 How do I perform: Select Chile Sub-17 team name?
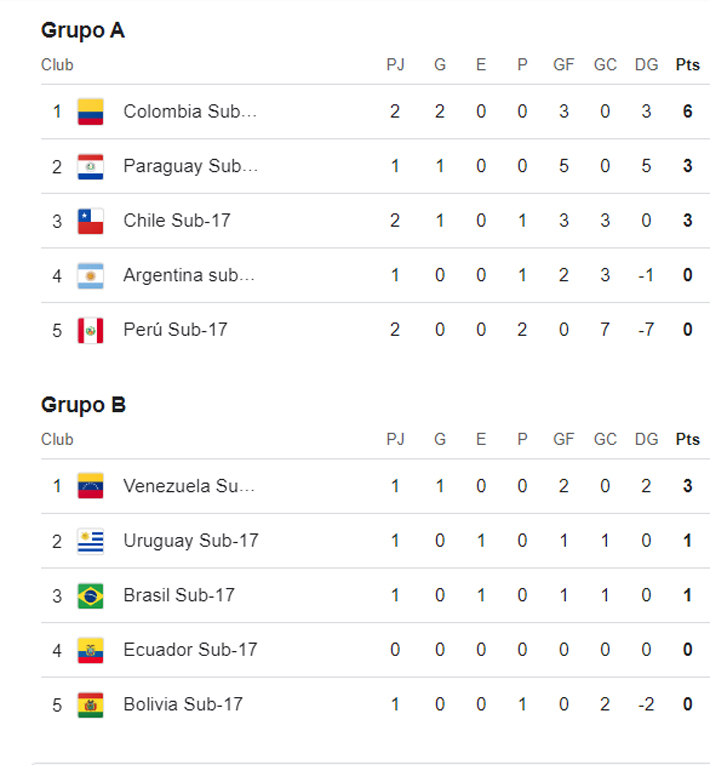click(177, 220)
